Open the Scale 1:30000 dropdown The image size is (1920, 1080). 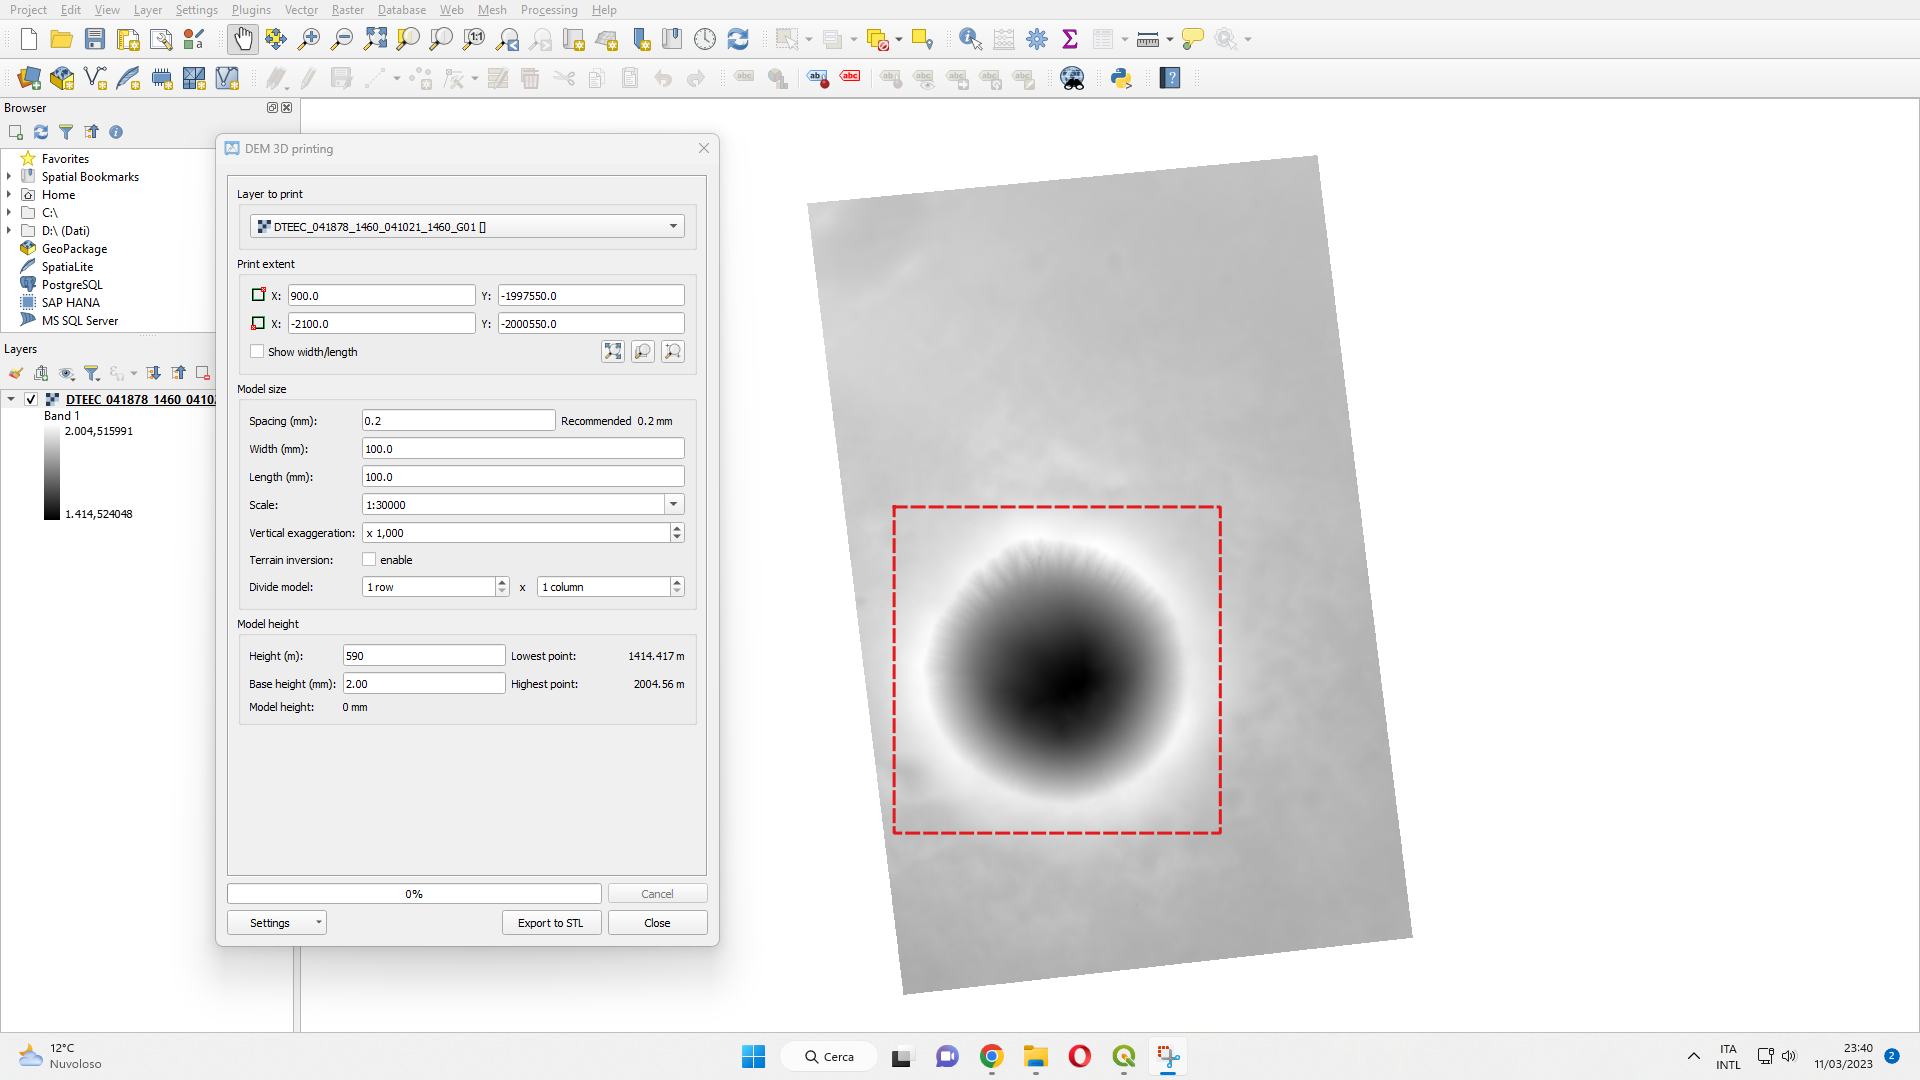674,504
